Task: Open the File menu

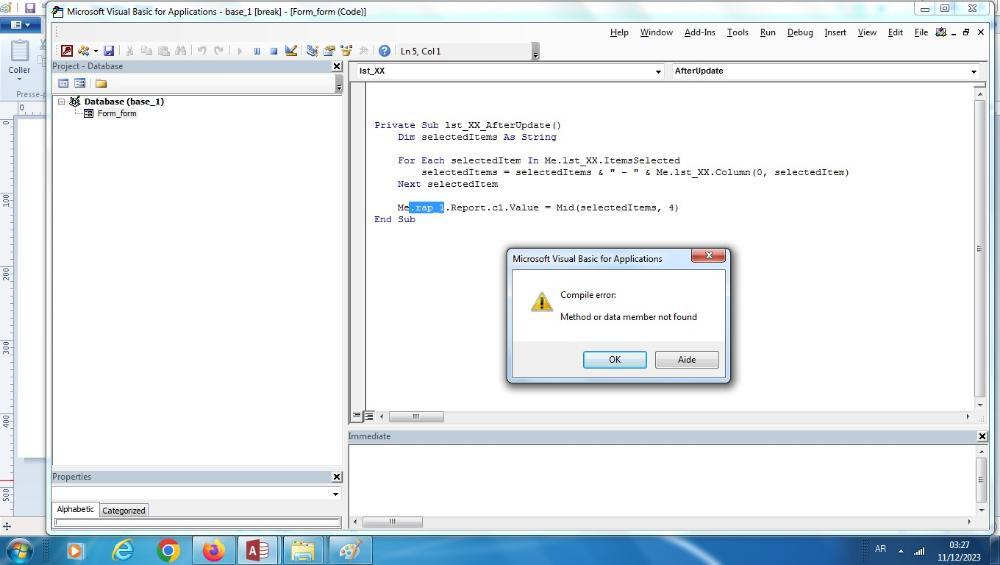Action: pyautogui.click(x=921, y=33)
